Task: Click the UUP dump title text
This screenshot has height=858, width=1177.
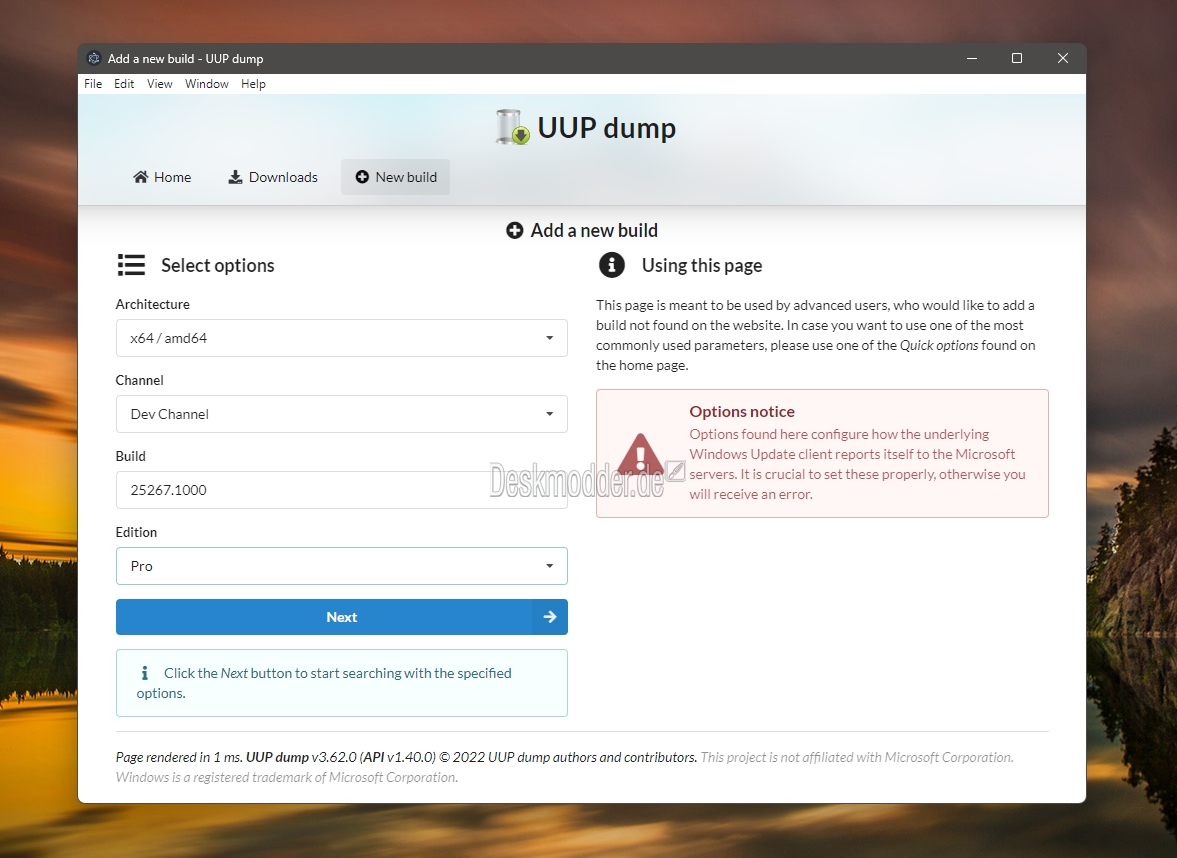Action: pos(607,128)
